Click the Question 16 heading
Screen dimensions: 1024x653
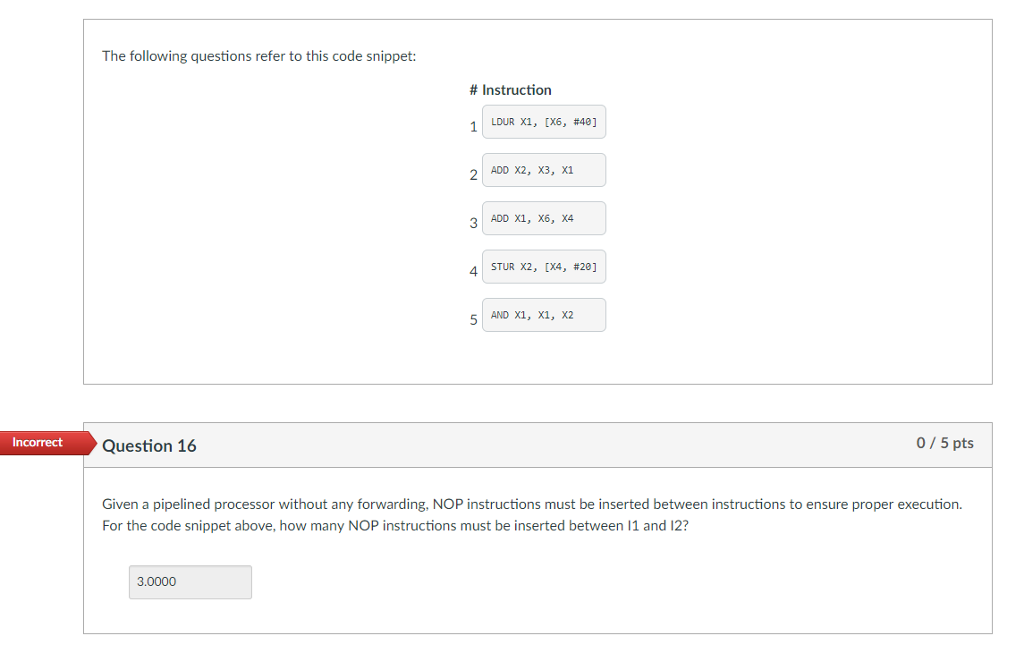pos(149,446)
